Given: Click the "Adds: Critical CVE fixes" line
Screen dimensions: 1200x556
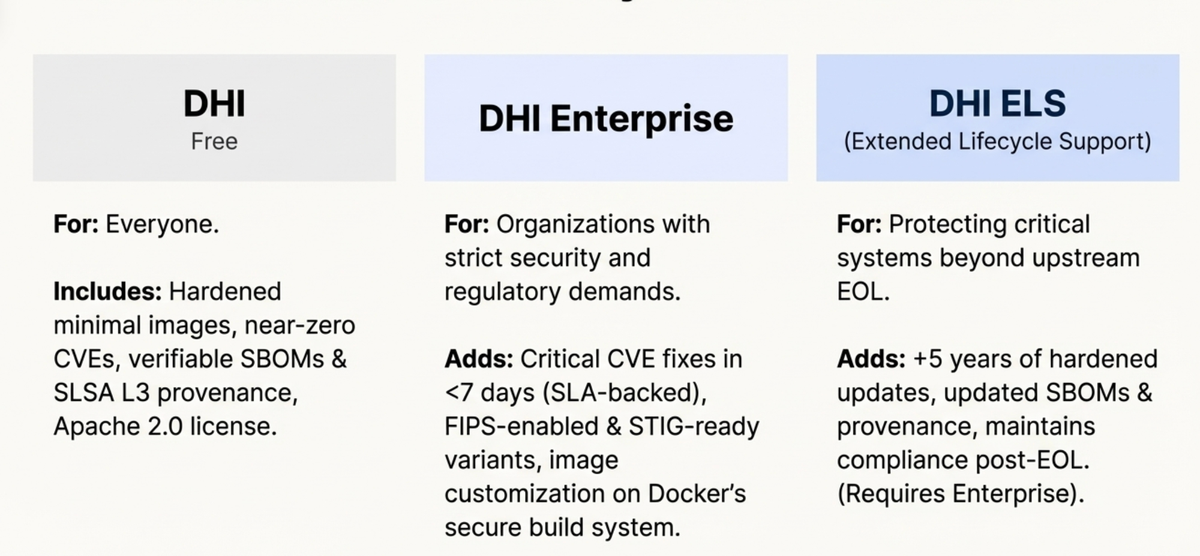Looking at the screenshot, I should coord(593,359).
